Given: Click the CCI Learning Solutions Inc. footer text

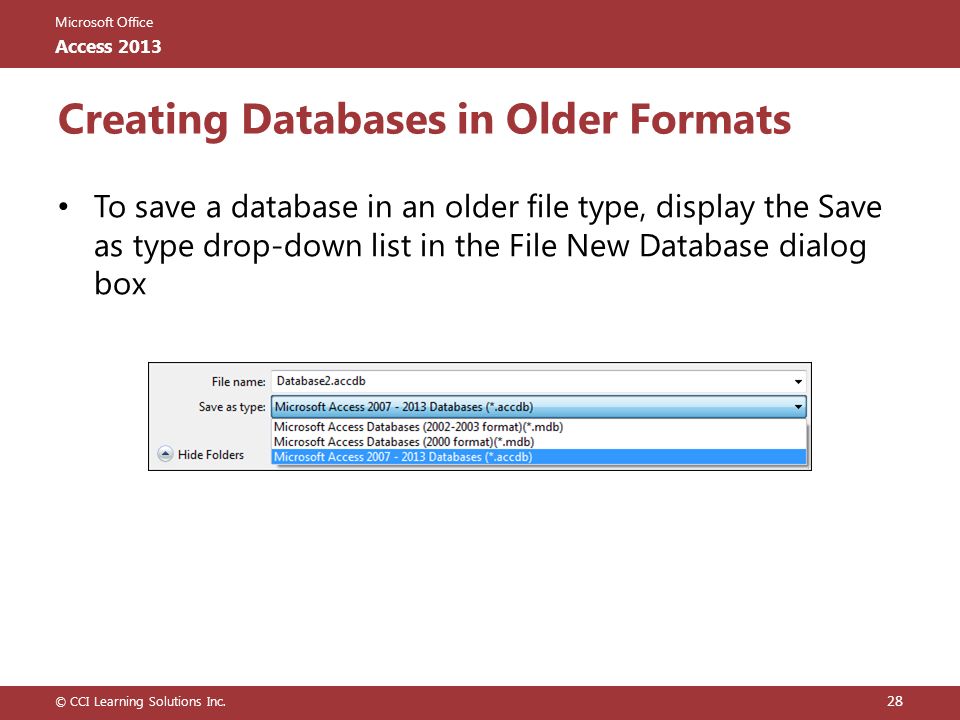Looking at the screenshot, I should pyautogui.click(x=141, y=702).
